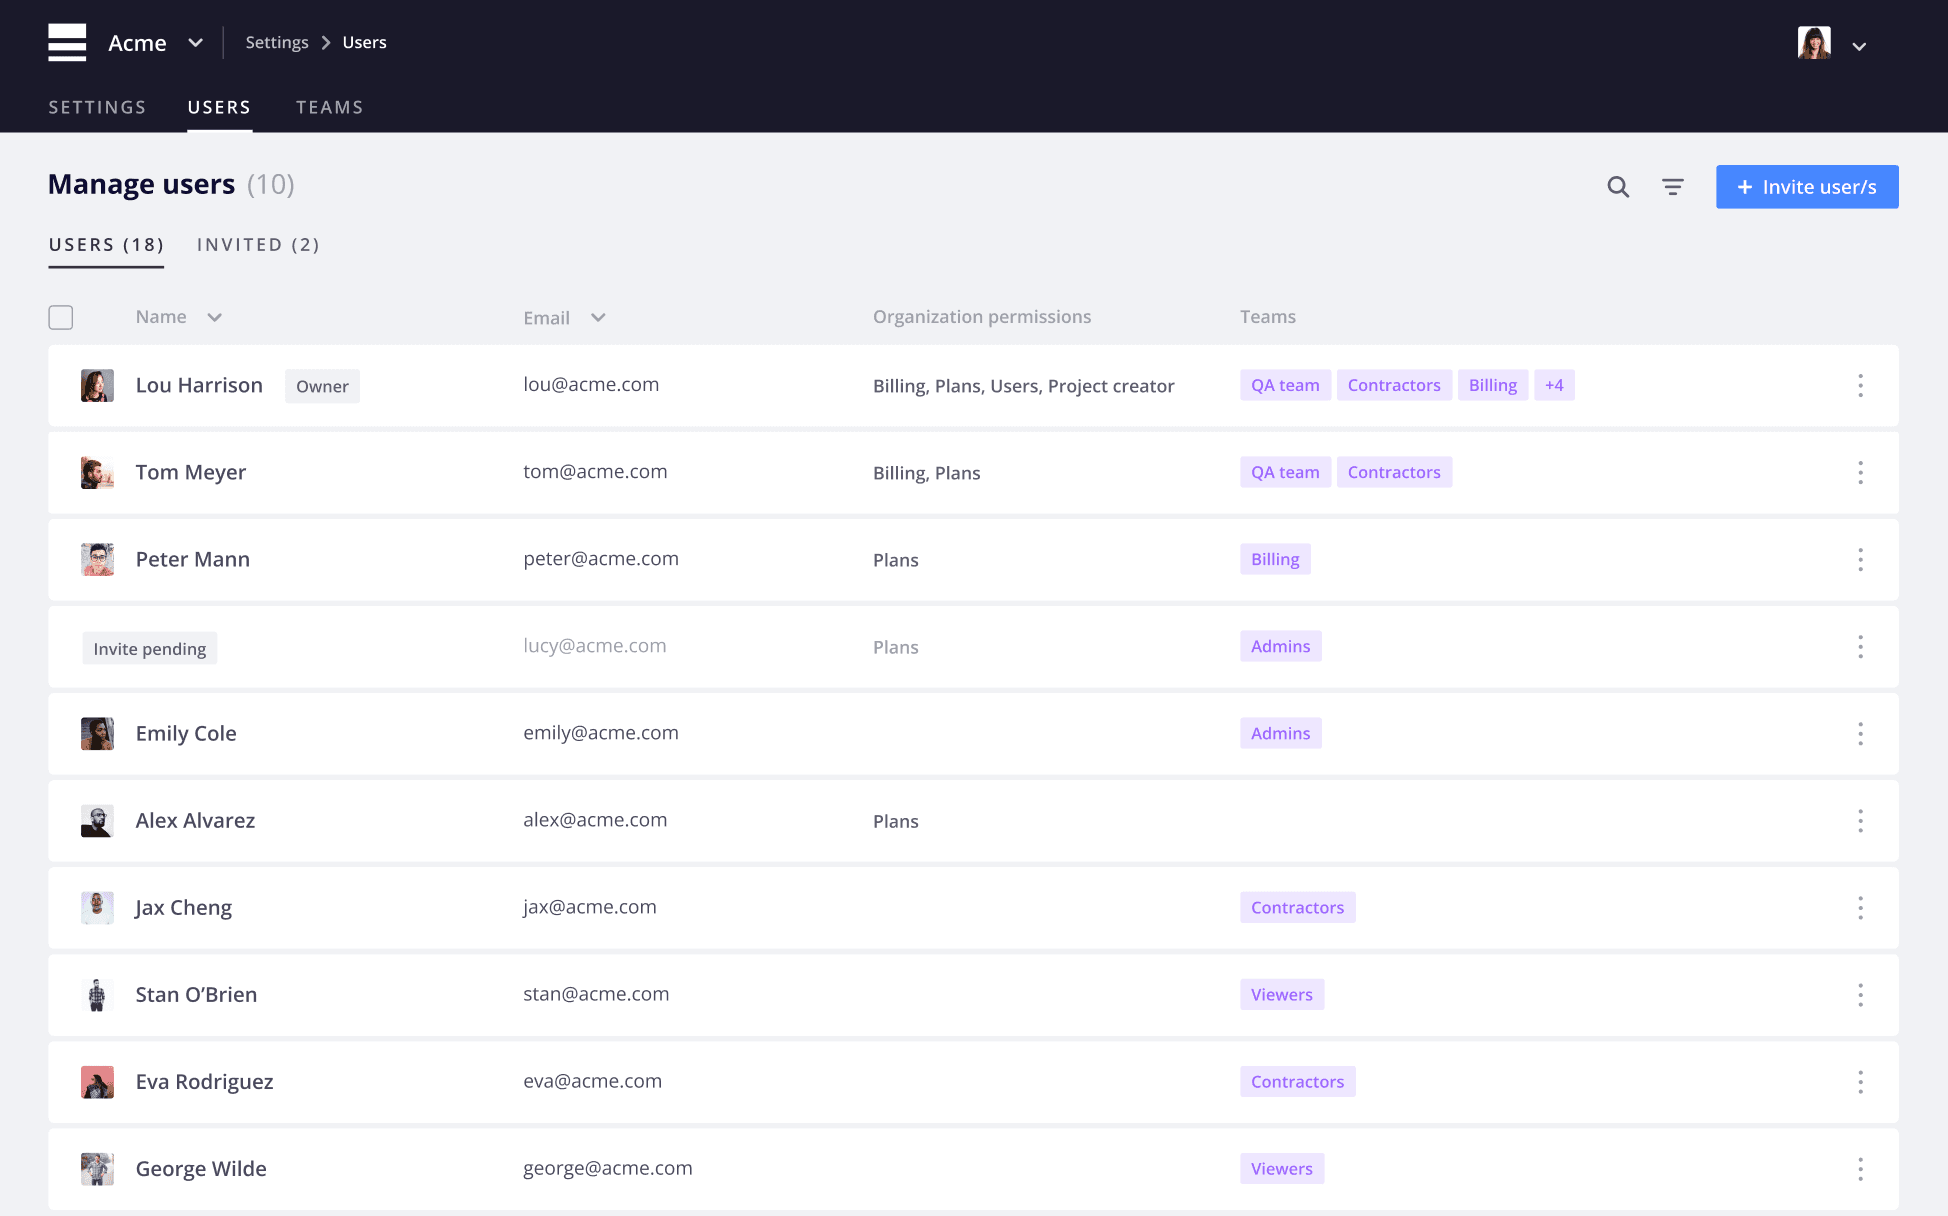
Task: Click the user profile avatar top right
Action: [1814, 42]
